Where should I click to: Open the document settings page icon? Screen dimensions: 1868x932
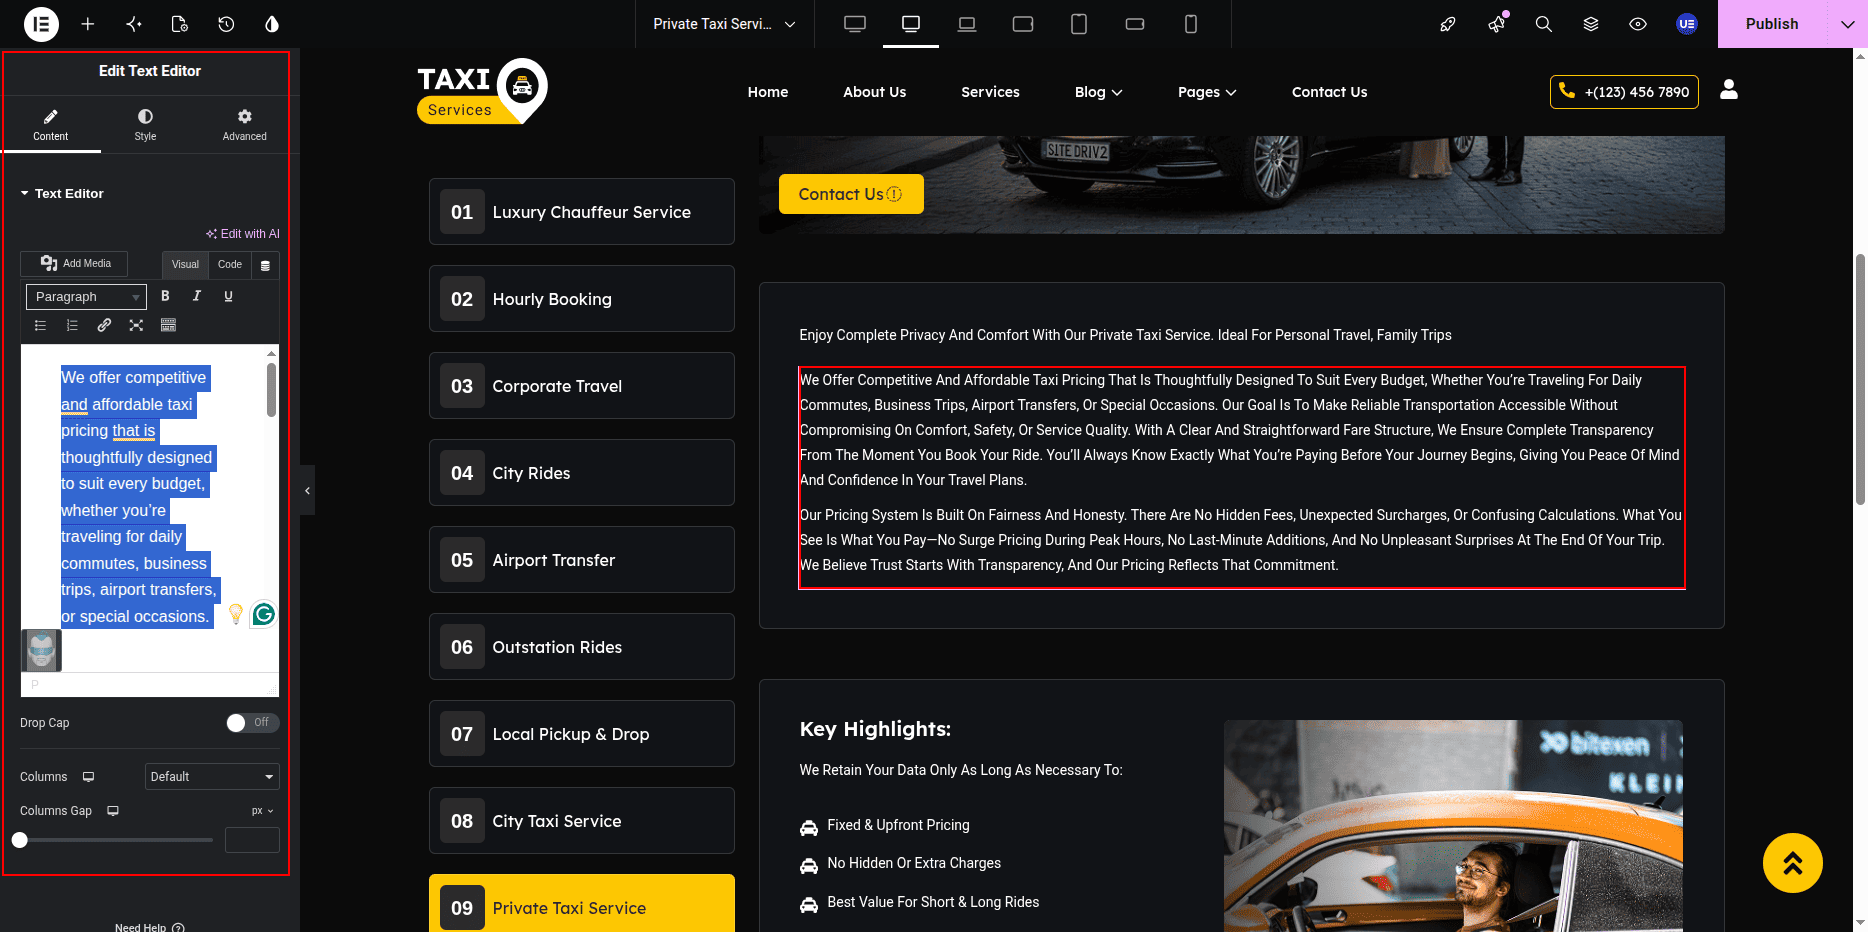click(x=180, y=24)
